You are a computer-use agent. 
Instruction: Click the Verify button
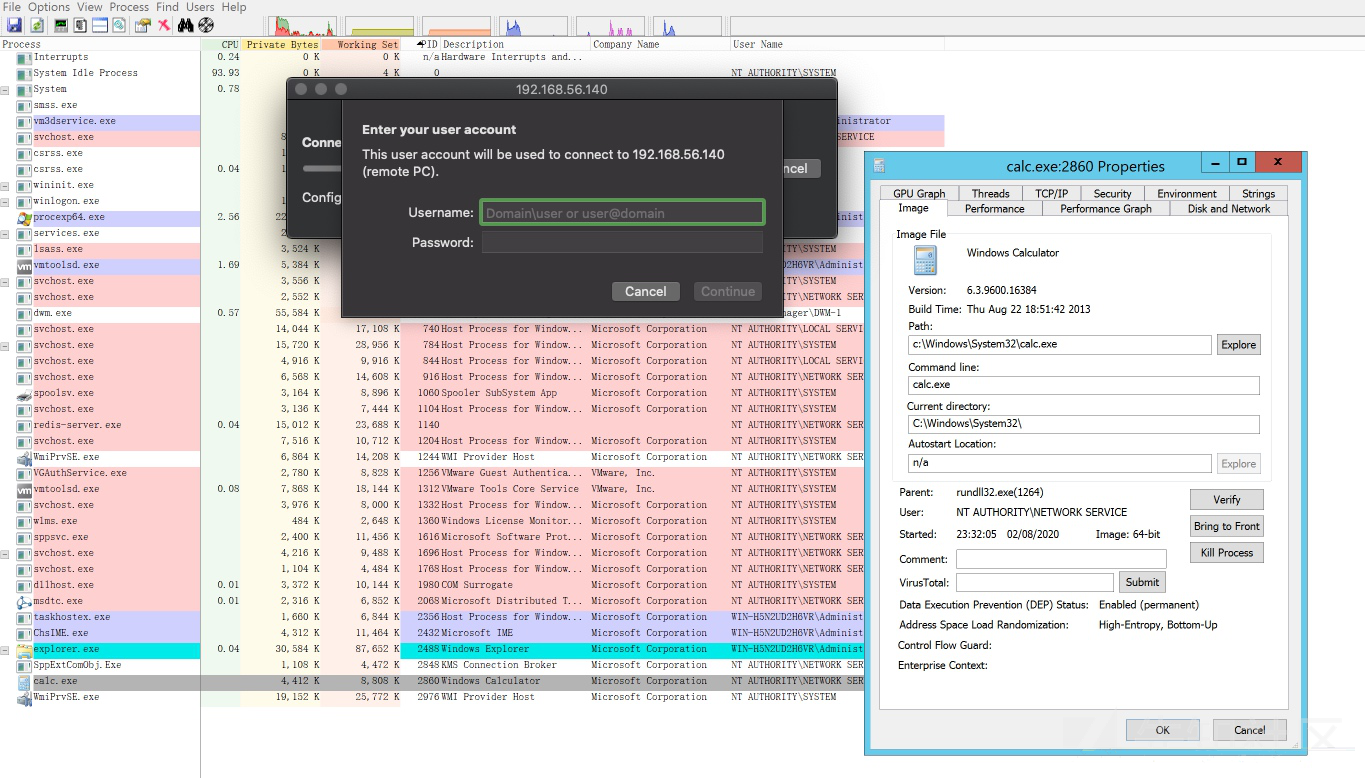tap(1227, 499)
